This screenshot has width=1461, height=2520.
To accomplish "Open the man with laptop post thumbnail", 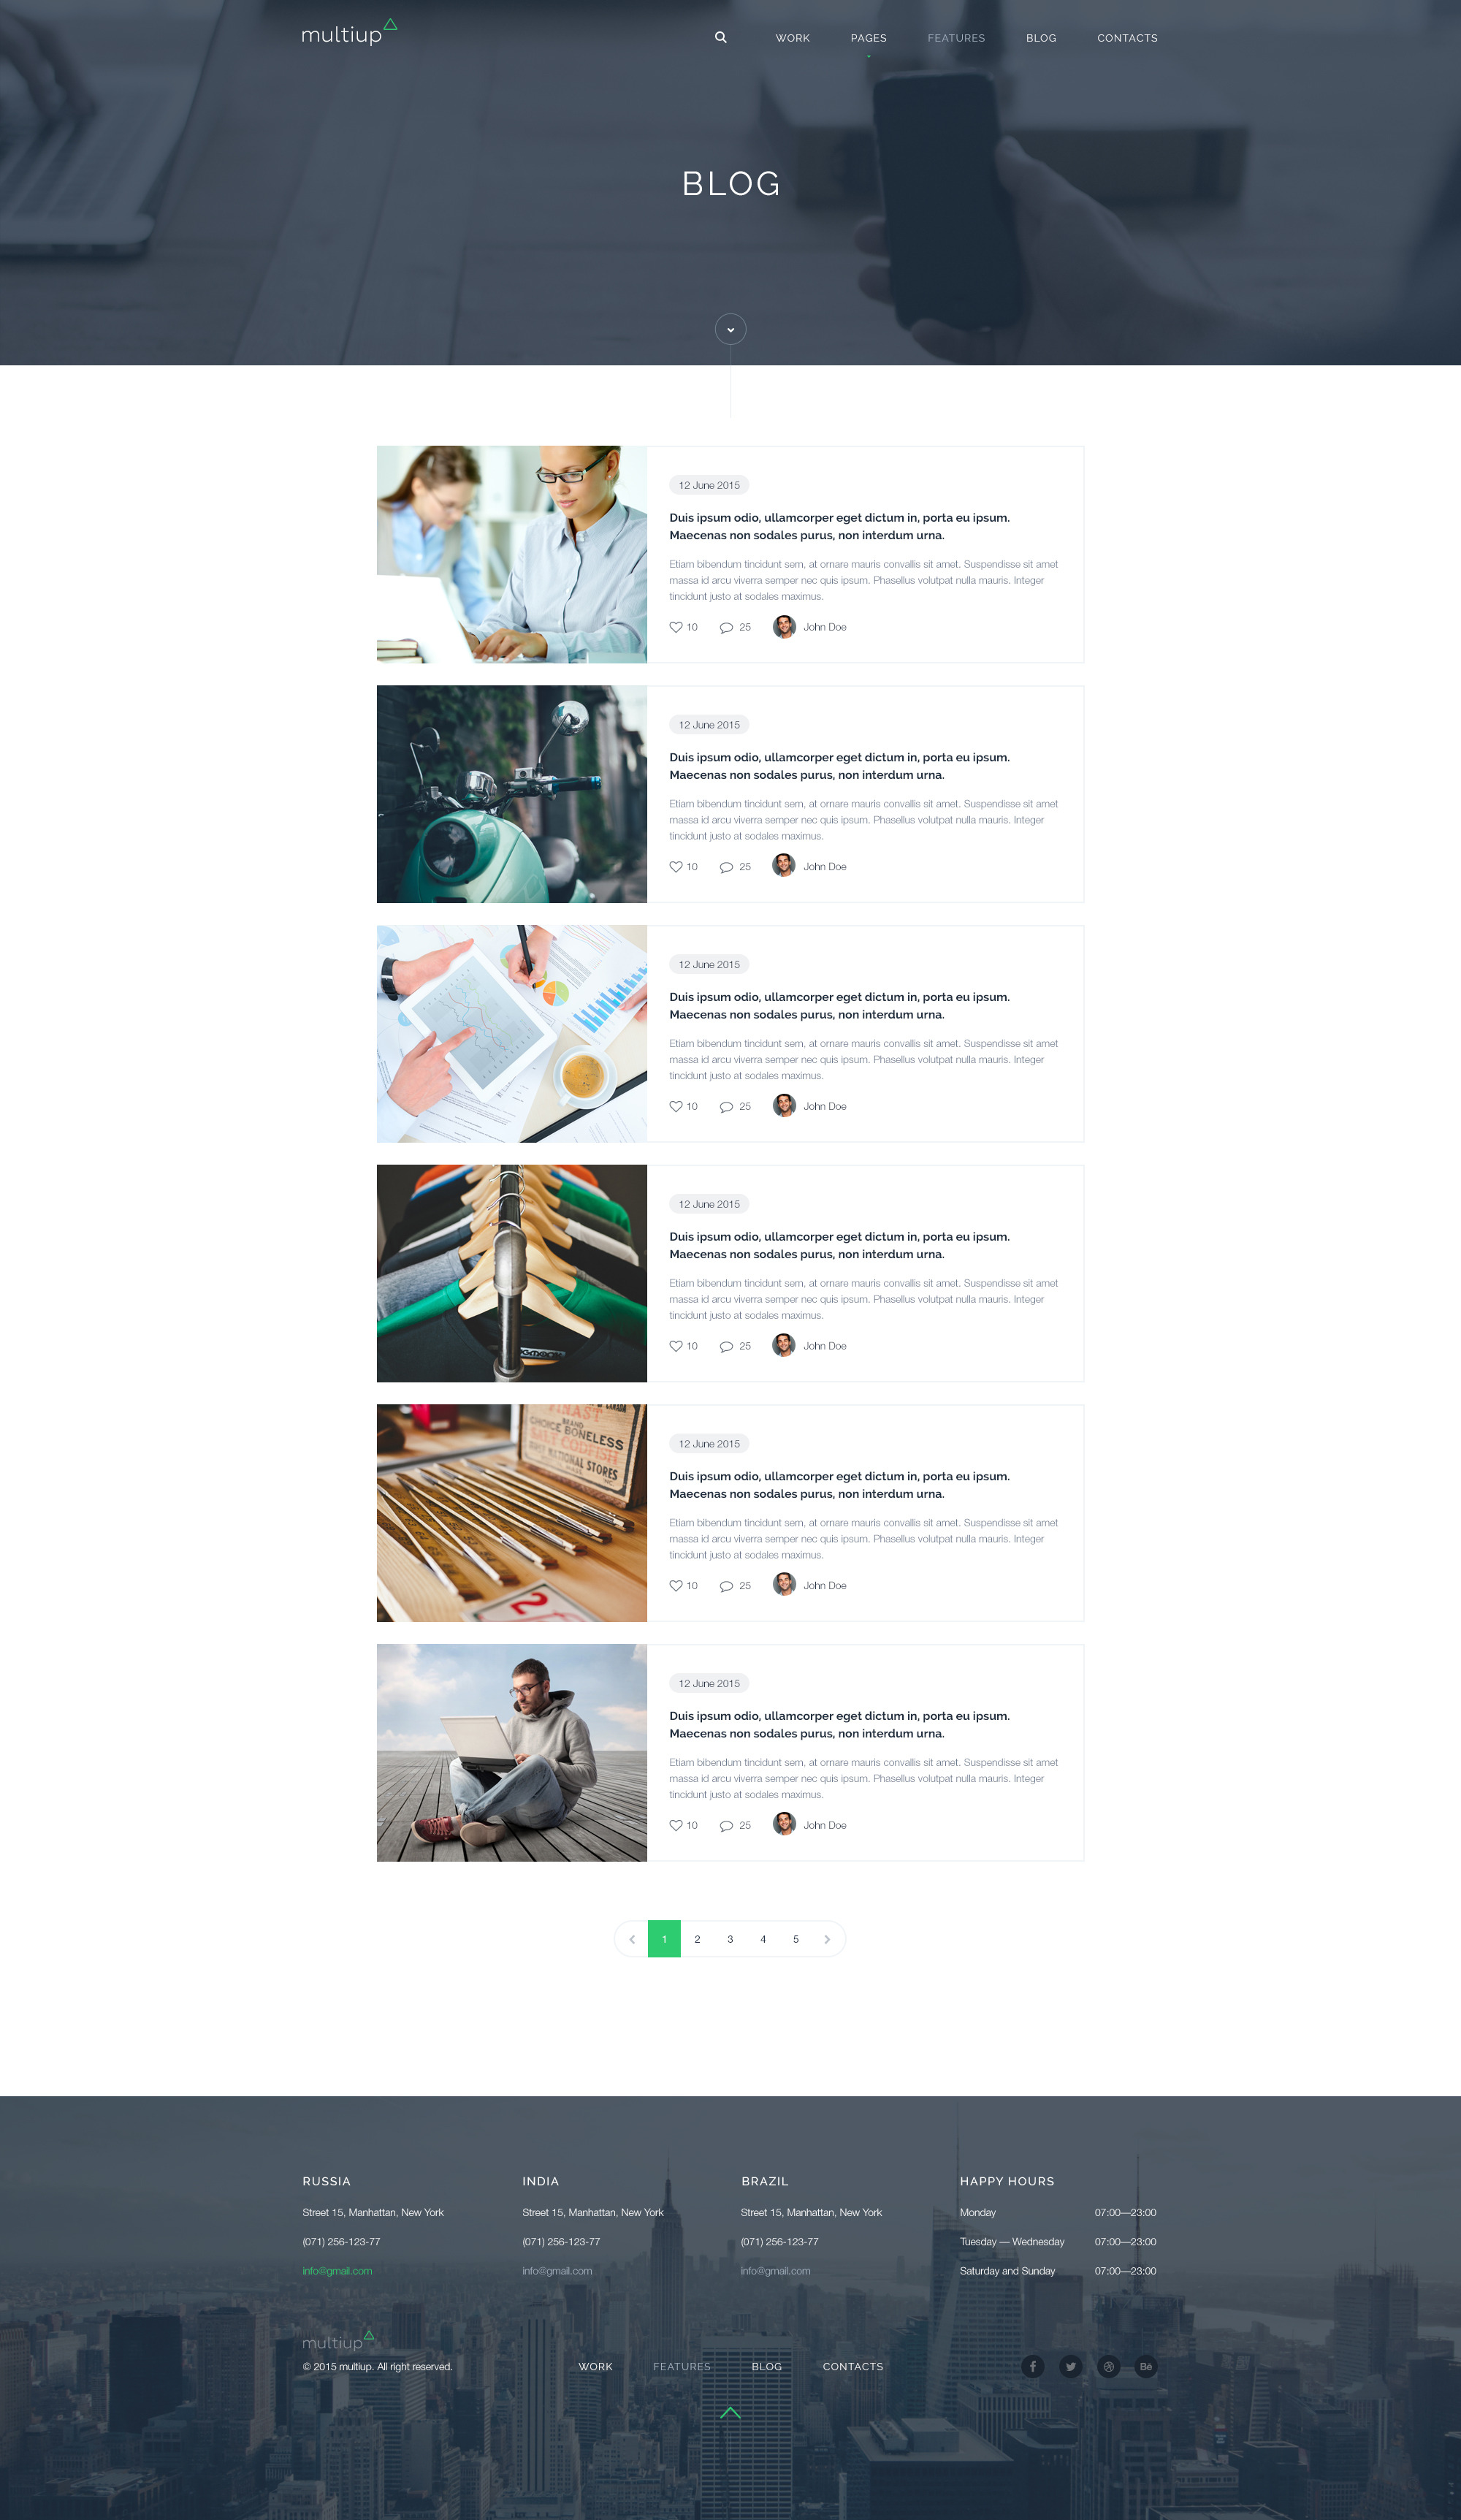I will [x=512, y=1752].
